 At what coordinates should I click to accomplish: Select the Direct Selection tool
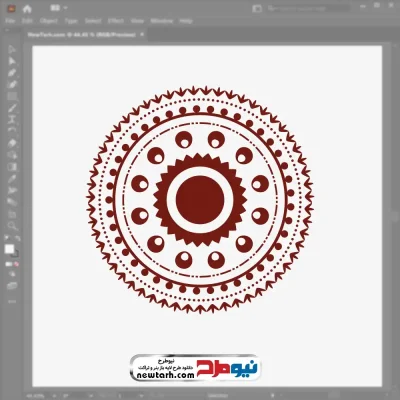[x=12, y=61]
